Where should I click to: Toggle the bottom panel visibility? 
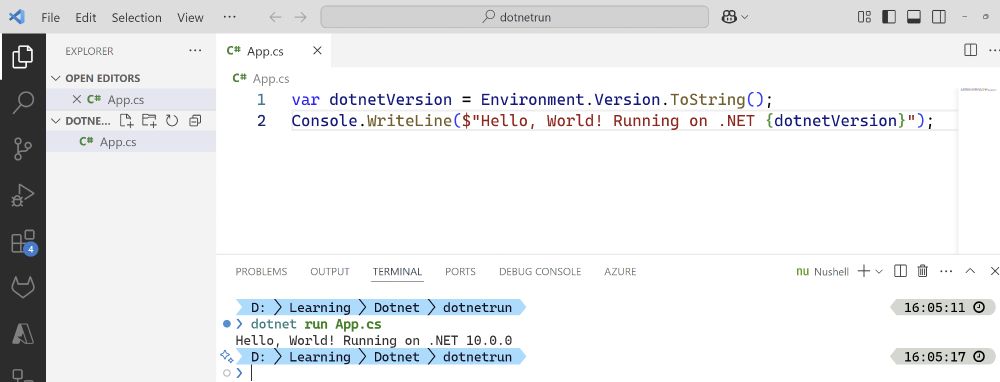point(913,17)
